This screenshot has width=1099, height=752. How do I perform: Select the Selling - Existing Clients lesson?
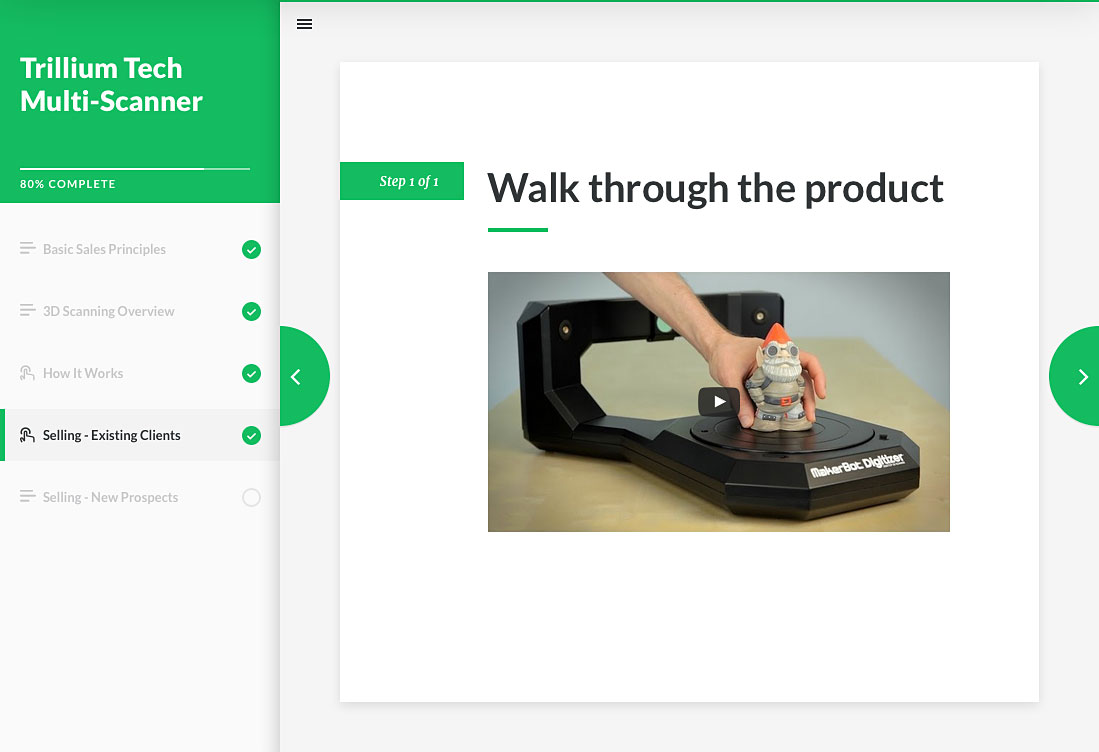point(140,435)
